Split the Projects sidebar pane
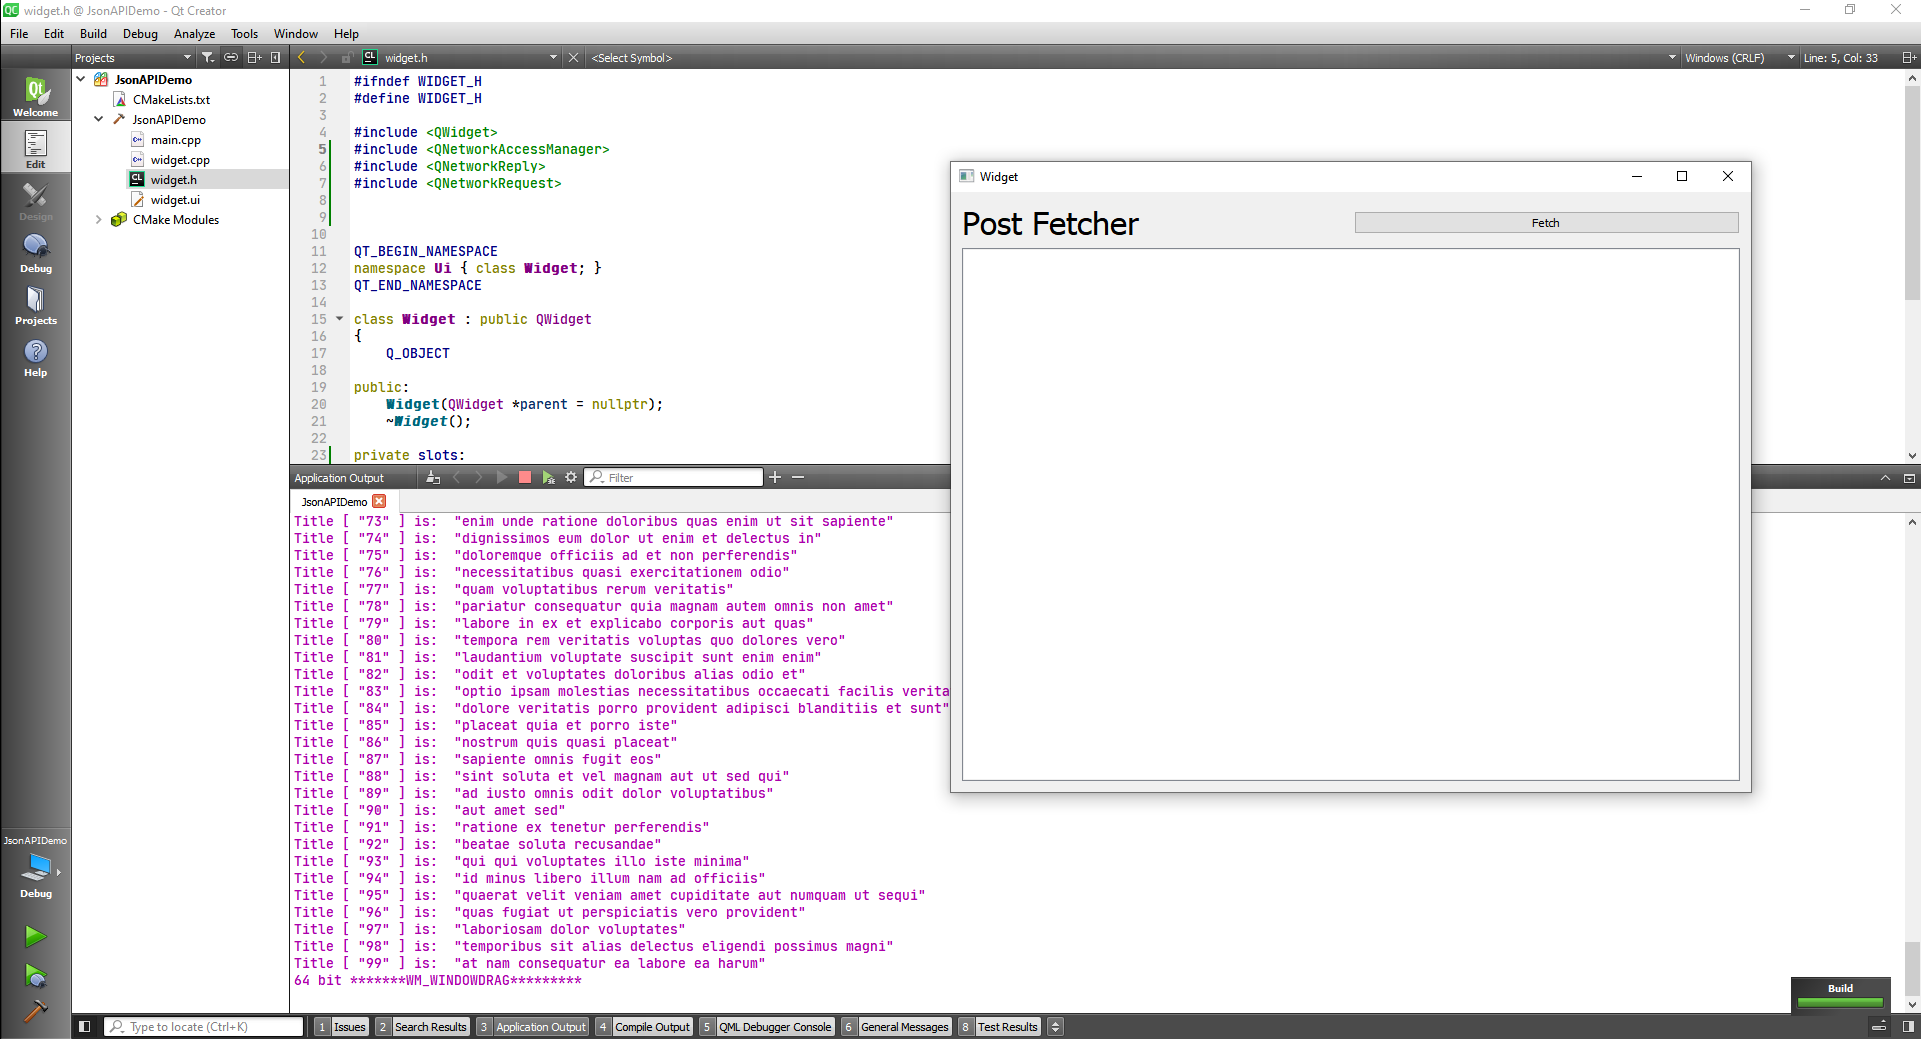The width and height of the screenshot is (1921, 1039). coord(254,57)
